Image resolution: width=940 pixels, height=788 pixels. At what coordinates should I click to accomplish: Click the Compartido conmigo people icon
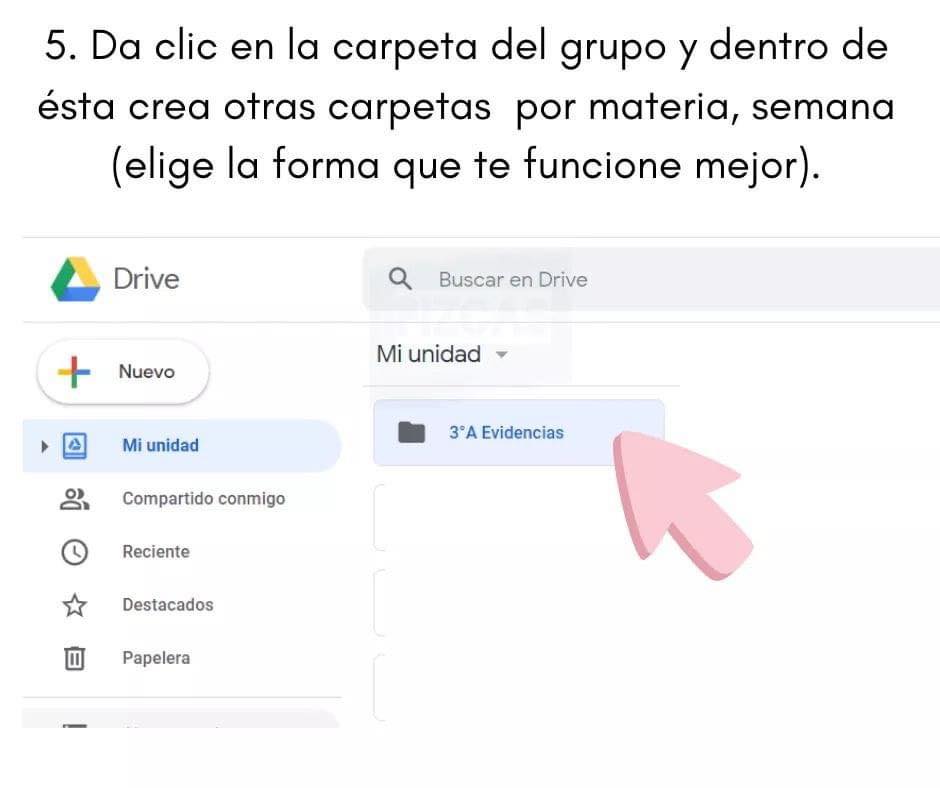pos(75,499)
